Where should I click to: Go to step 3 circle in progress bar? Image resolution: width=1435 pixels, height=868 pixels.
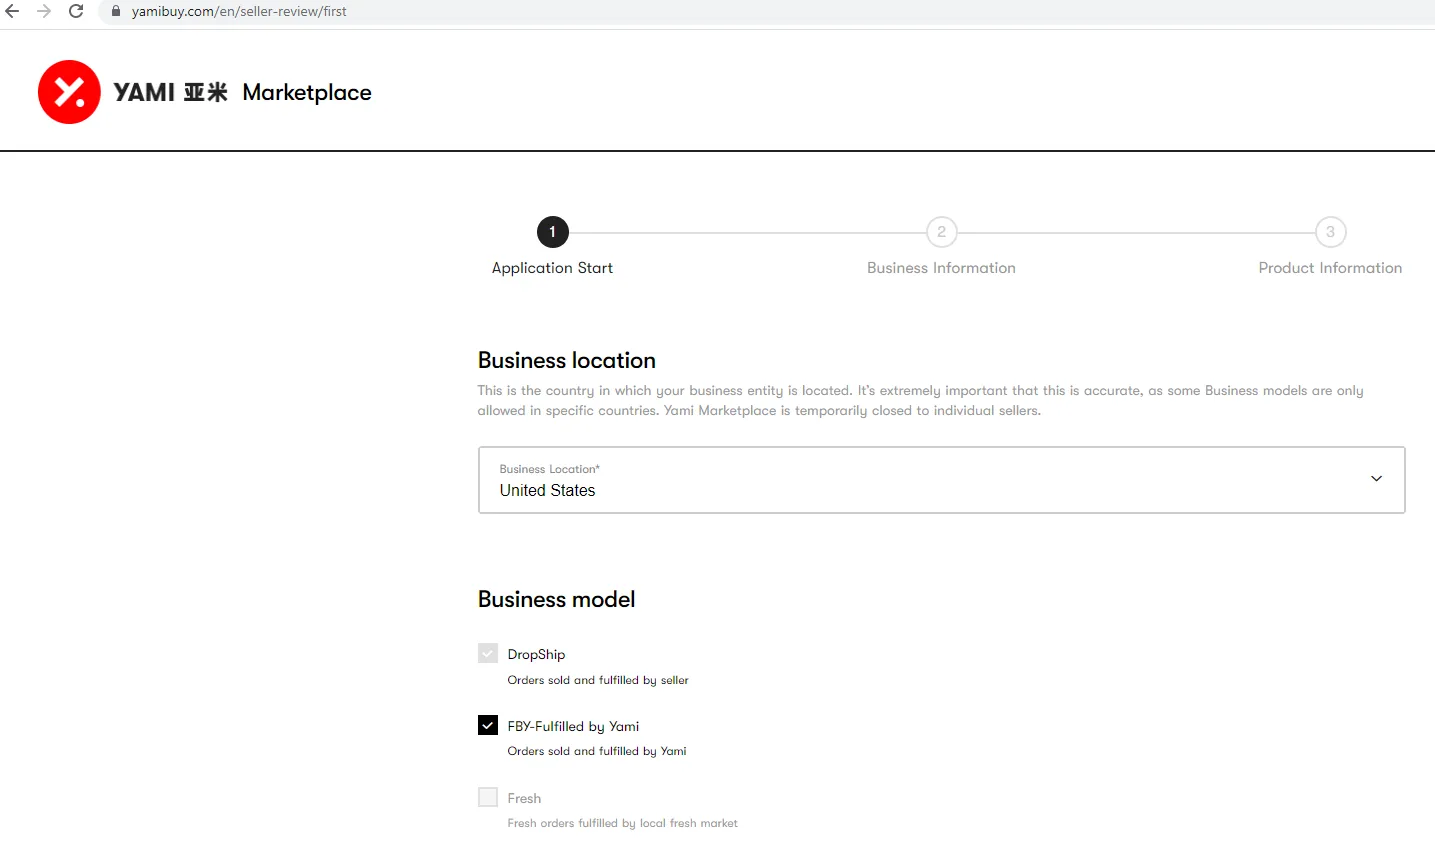pos(1330,232)
